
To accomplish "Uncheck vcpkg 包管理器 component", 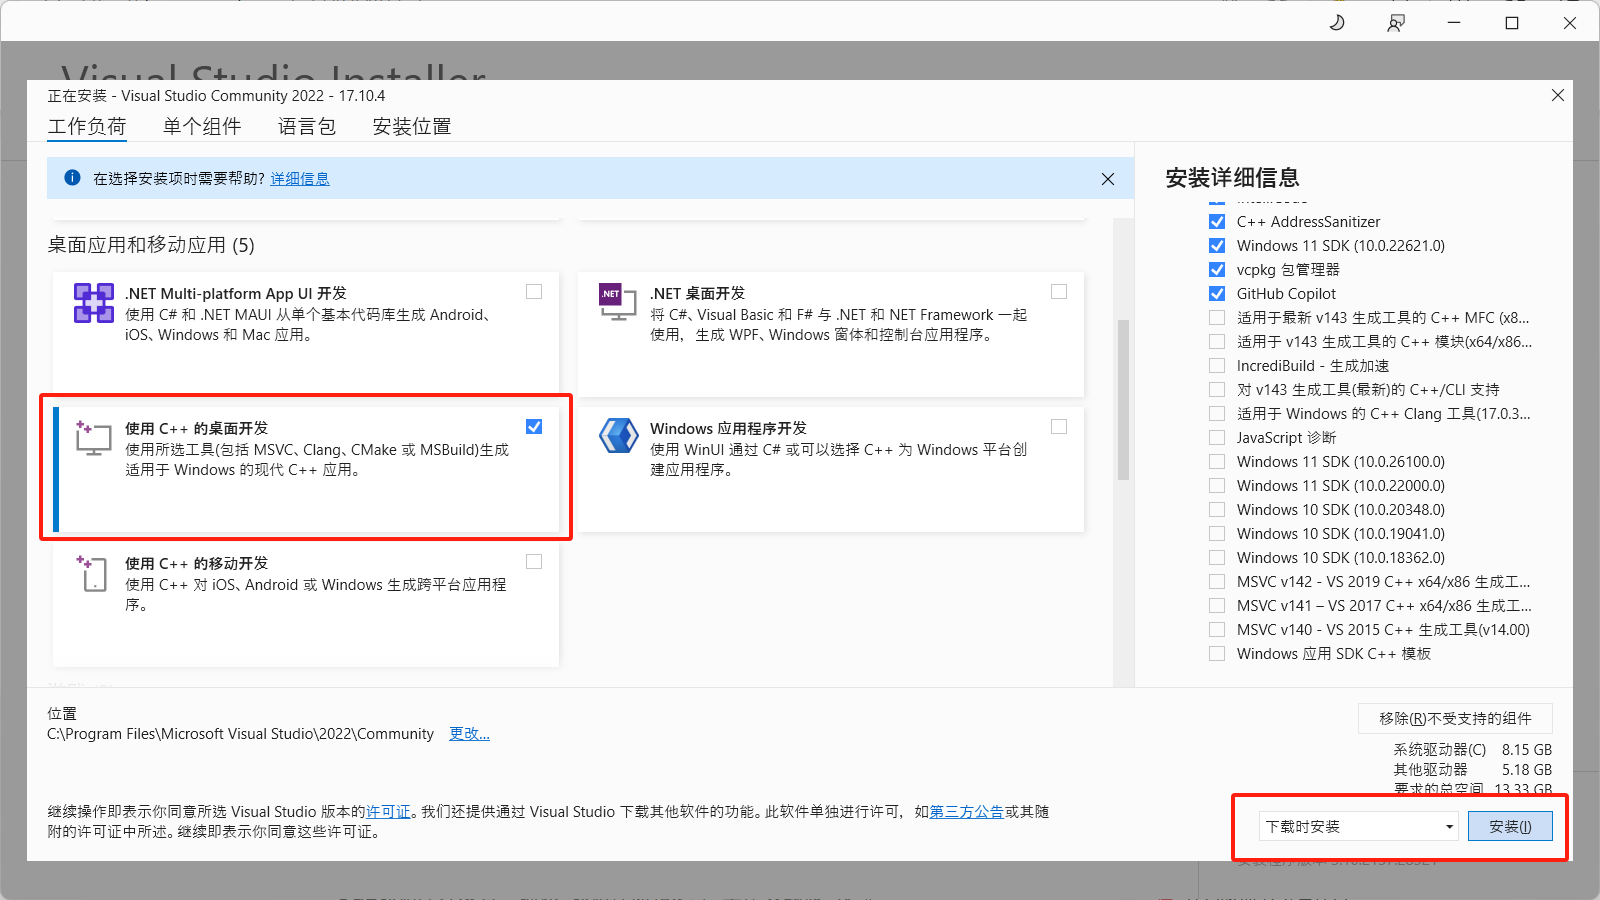I will [x=1217, y=270].
